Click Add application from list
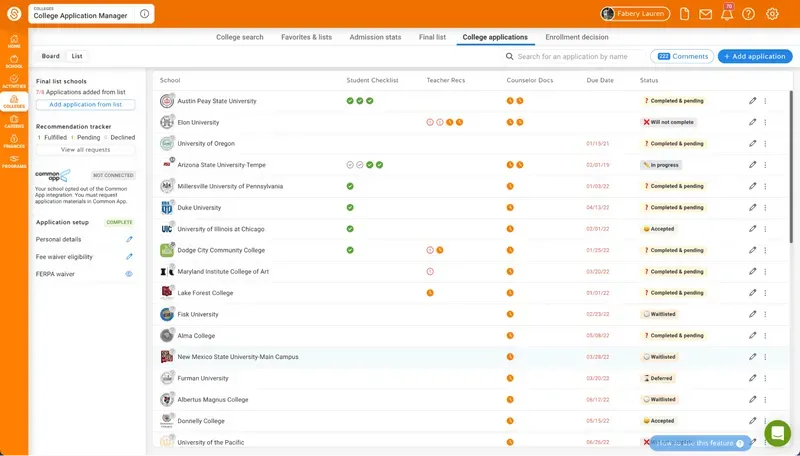Screen dimensions: 800x456 coord(85,105)
